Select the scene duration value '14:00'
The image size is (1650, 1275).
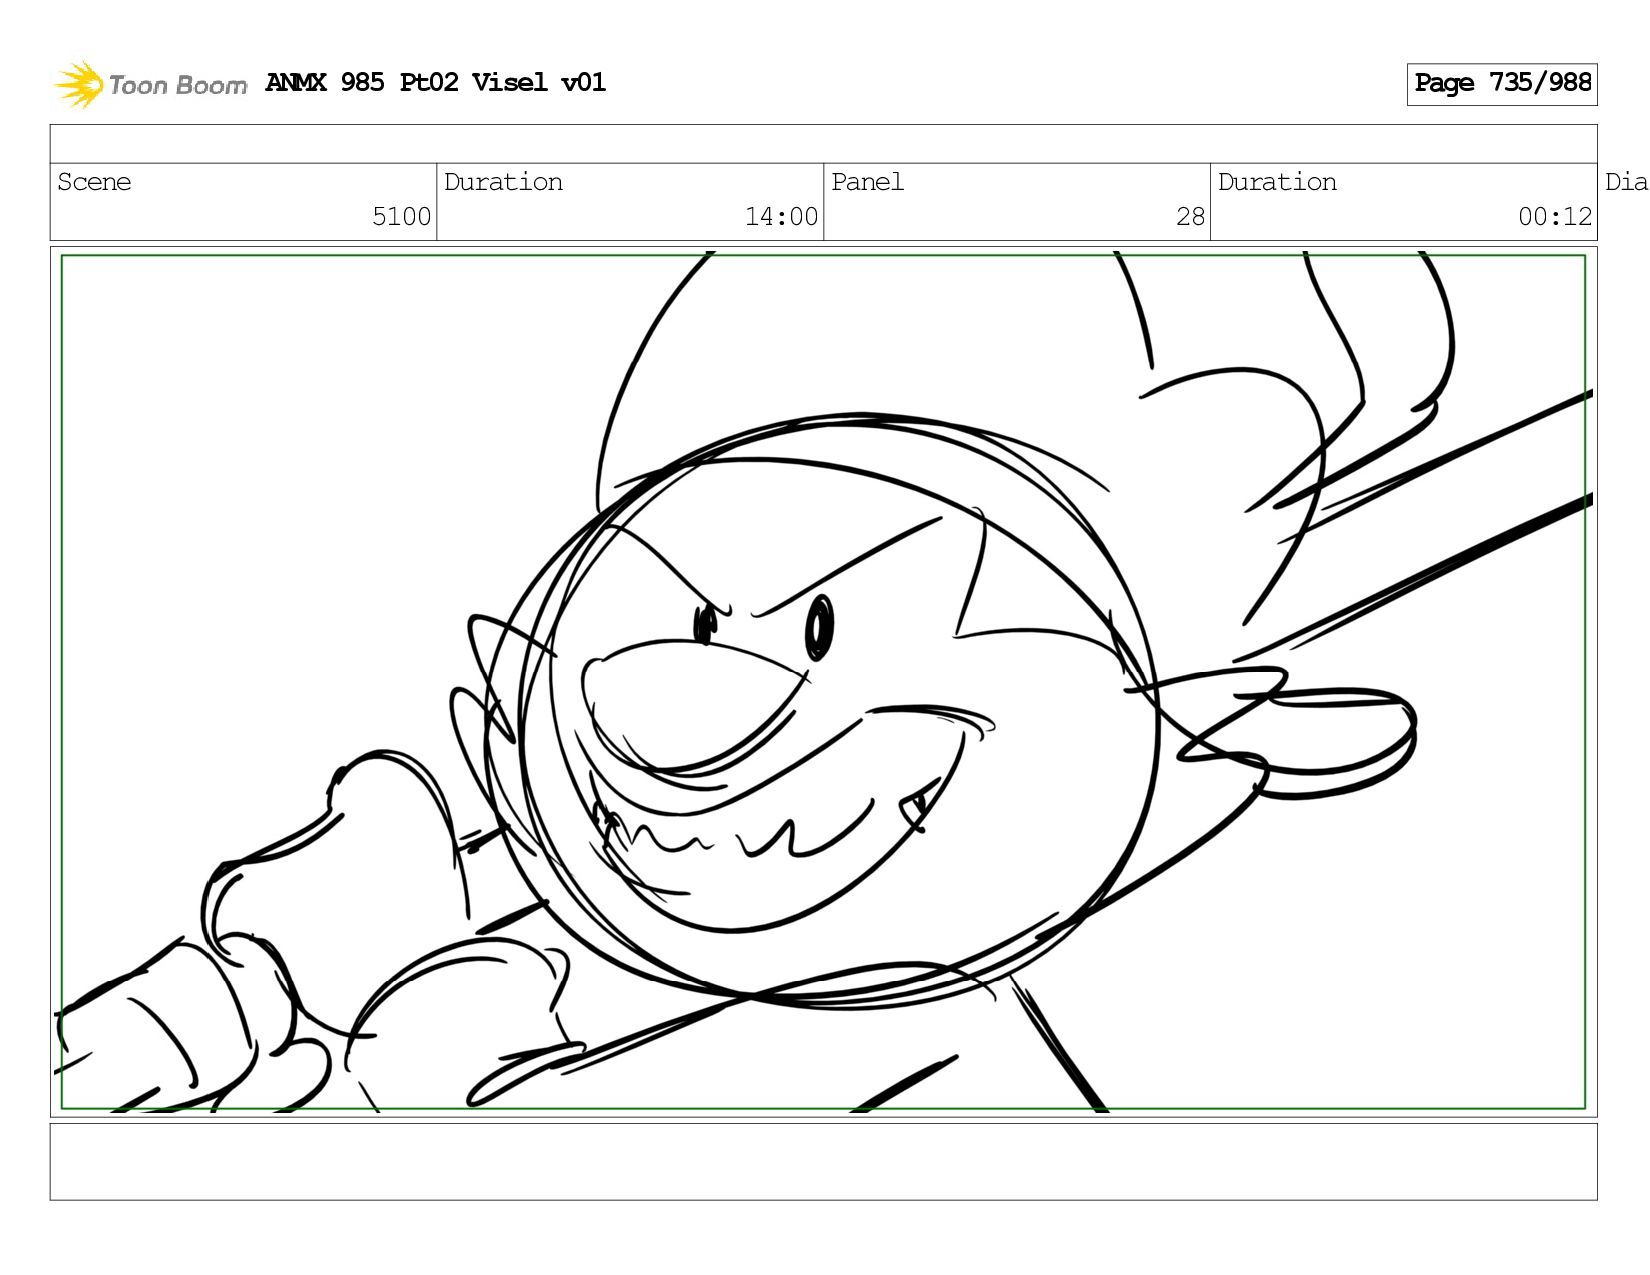pyautogui.click(x=781, y=217)
